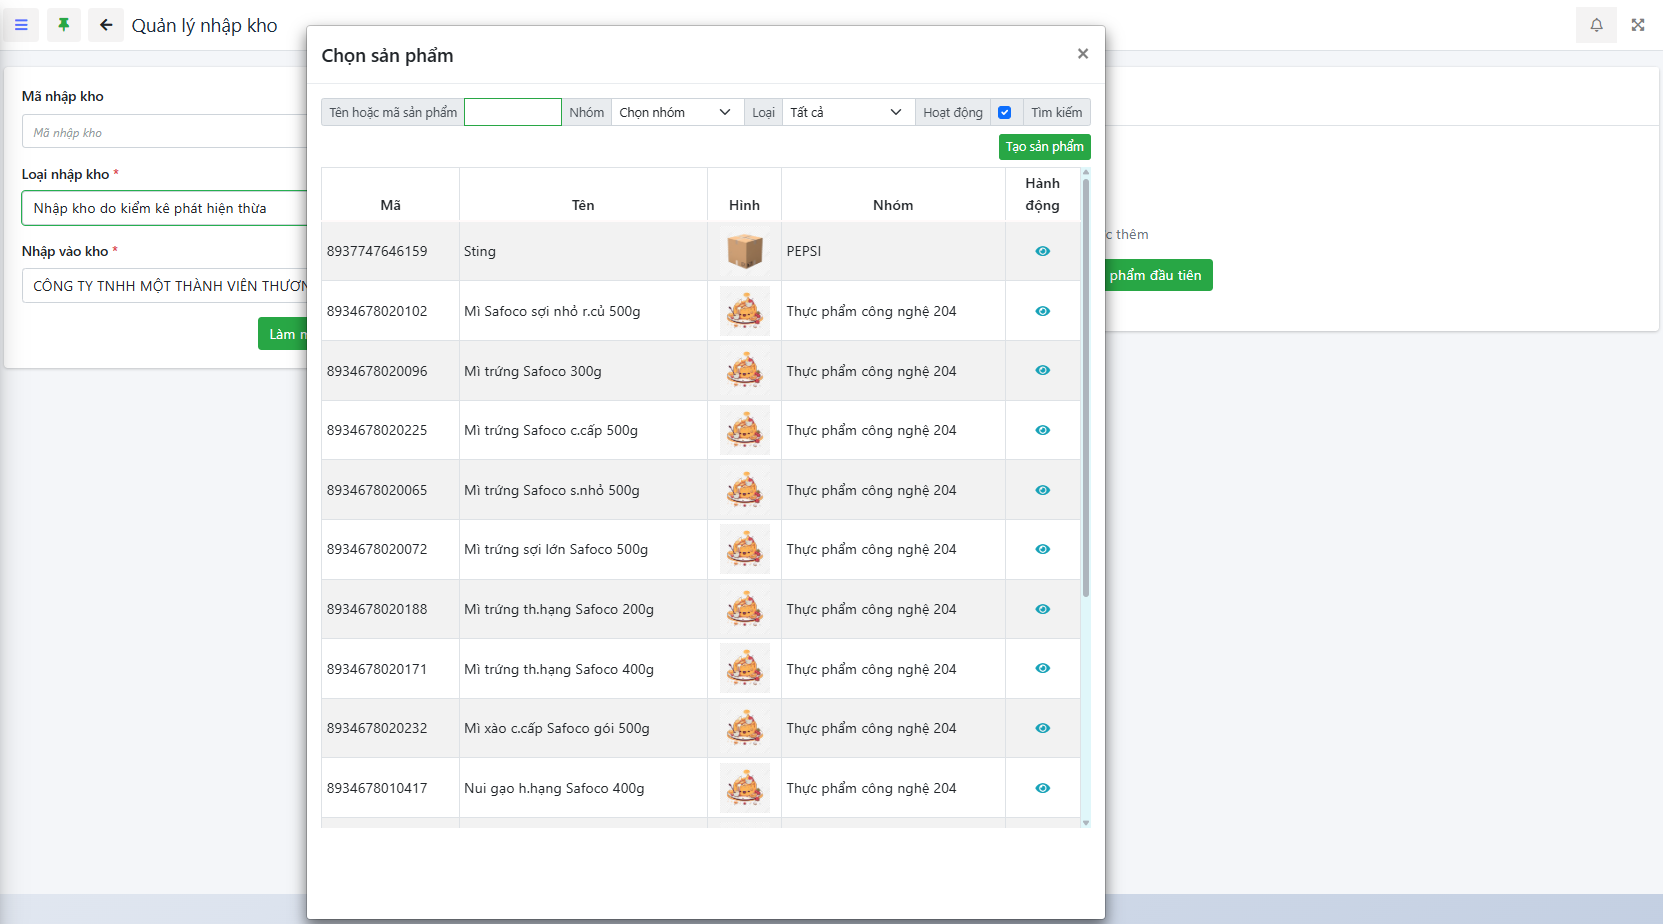Click the Sting product thumbnail image
Image resolution: width=1663 pixels, height=924 pixels.
pyautogui.click(x=744, y=251)
